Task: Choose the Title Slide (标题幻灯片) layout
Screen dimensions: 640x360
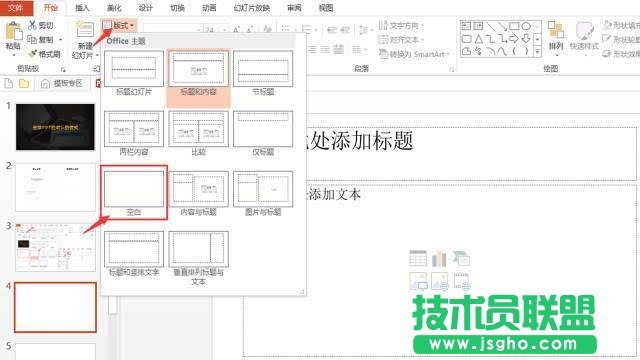Action: (x=134, y=74)
